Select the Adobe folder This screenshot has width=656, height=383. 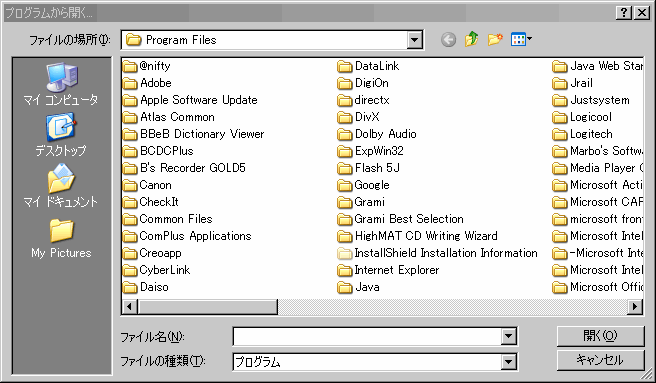click(x=147, y=83)
